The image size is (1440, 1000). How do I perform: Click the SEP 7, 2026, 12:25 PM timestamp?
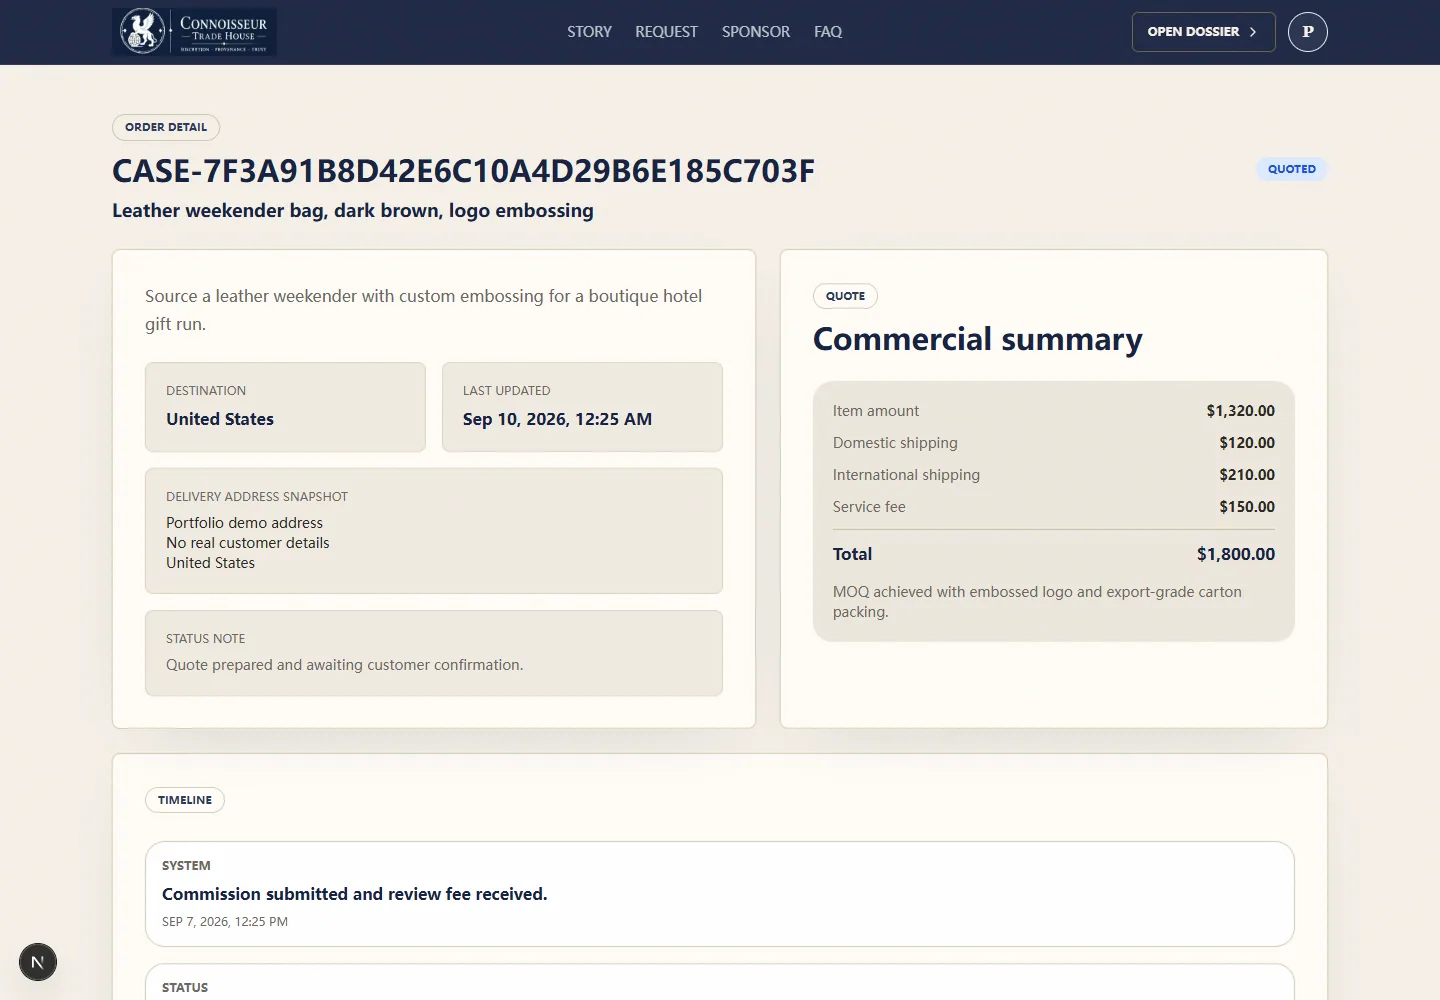(225, 922)
